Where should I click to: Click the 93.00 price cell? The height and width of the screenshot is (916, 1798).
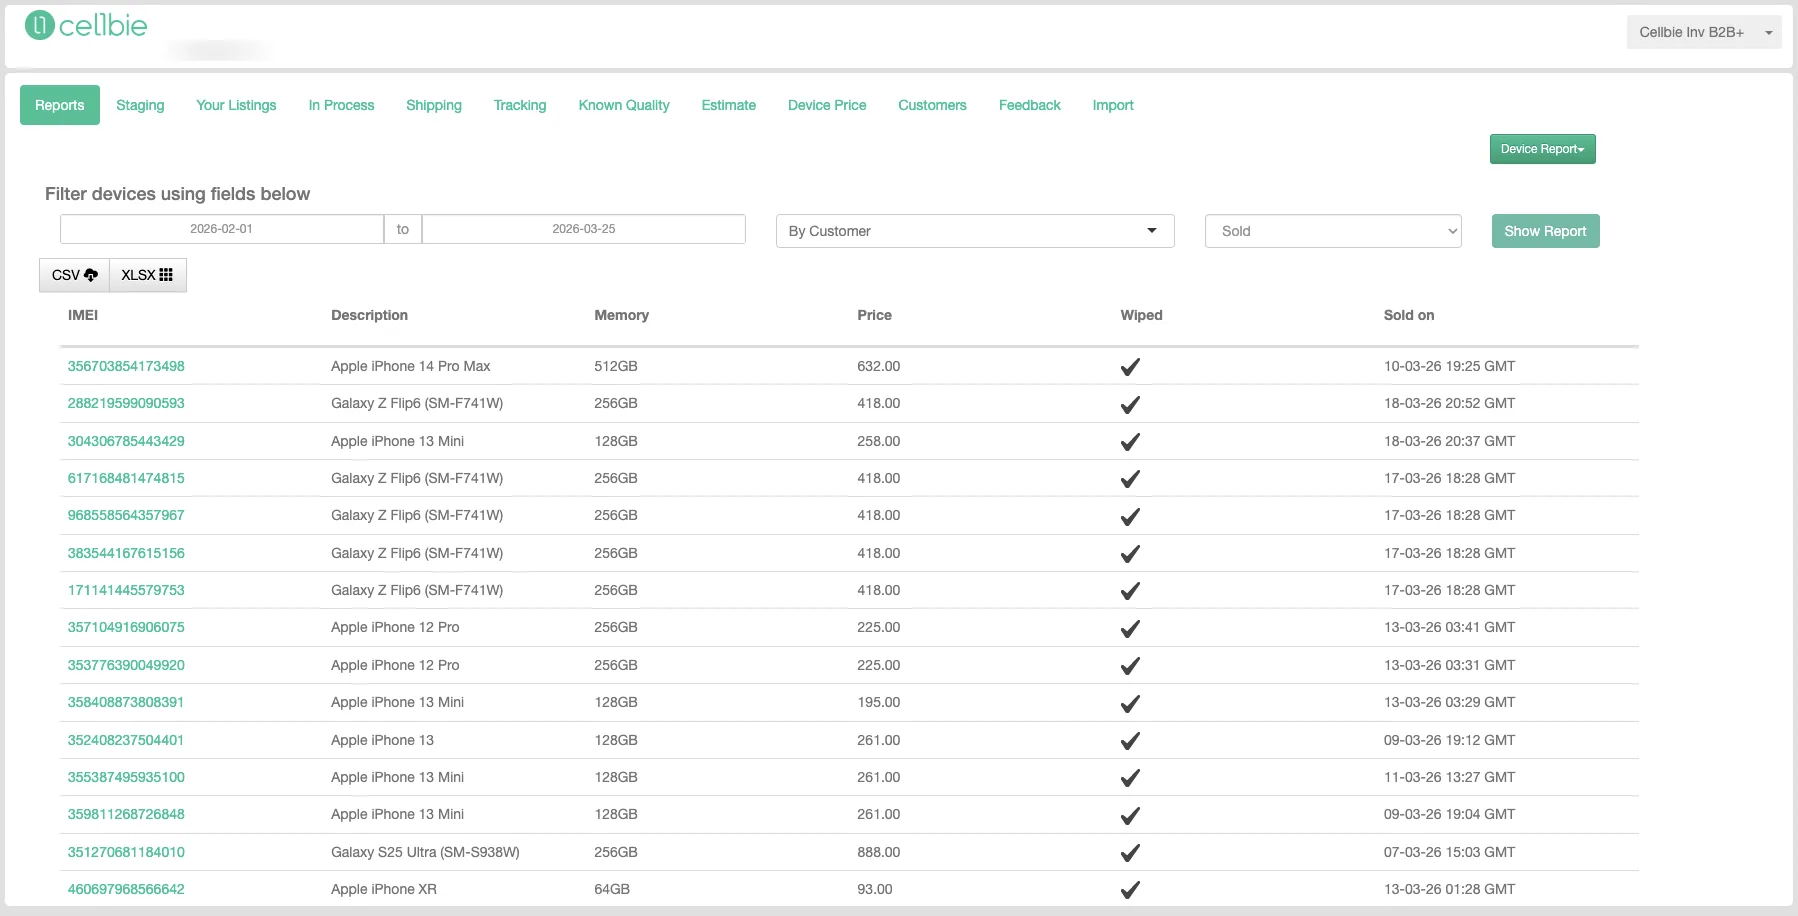[875, 889]
